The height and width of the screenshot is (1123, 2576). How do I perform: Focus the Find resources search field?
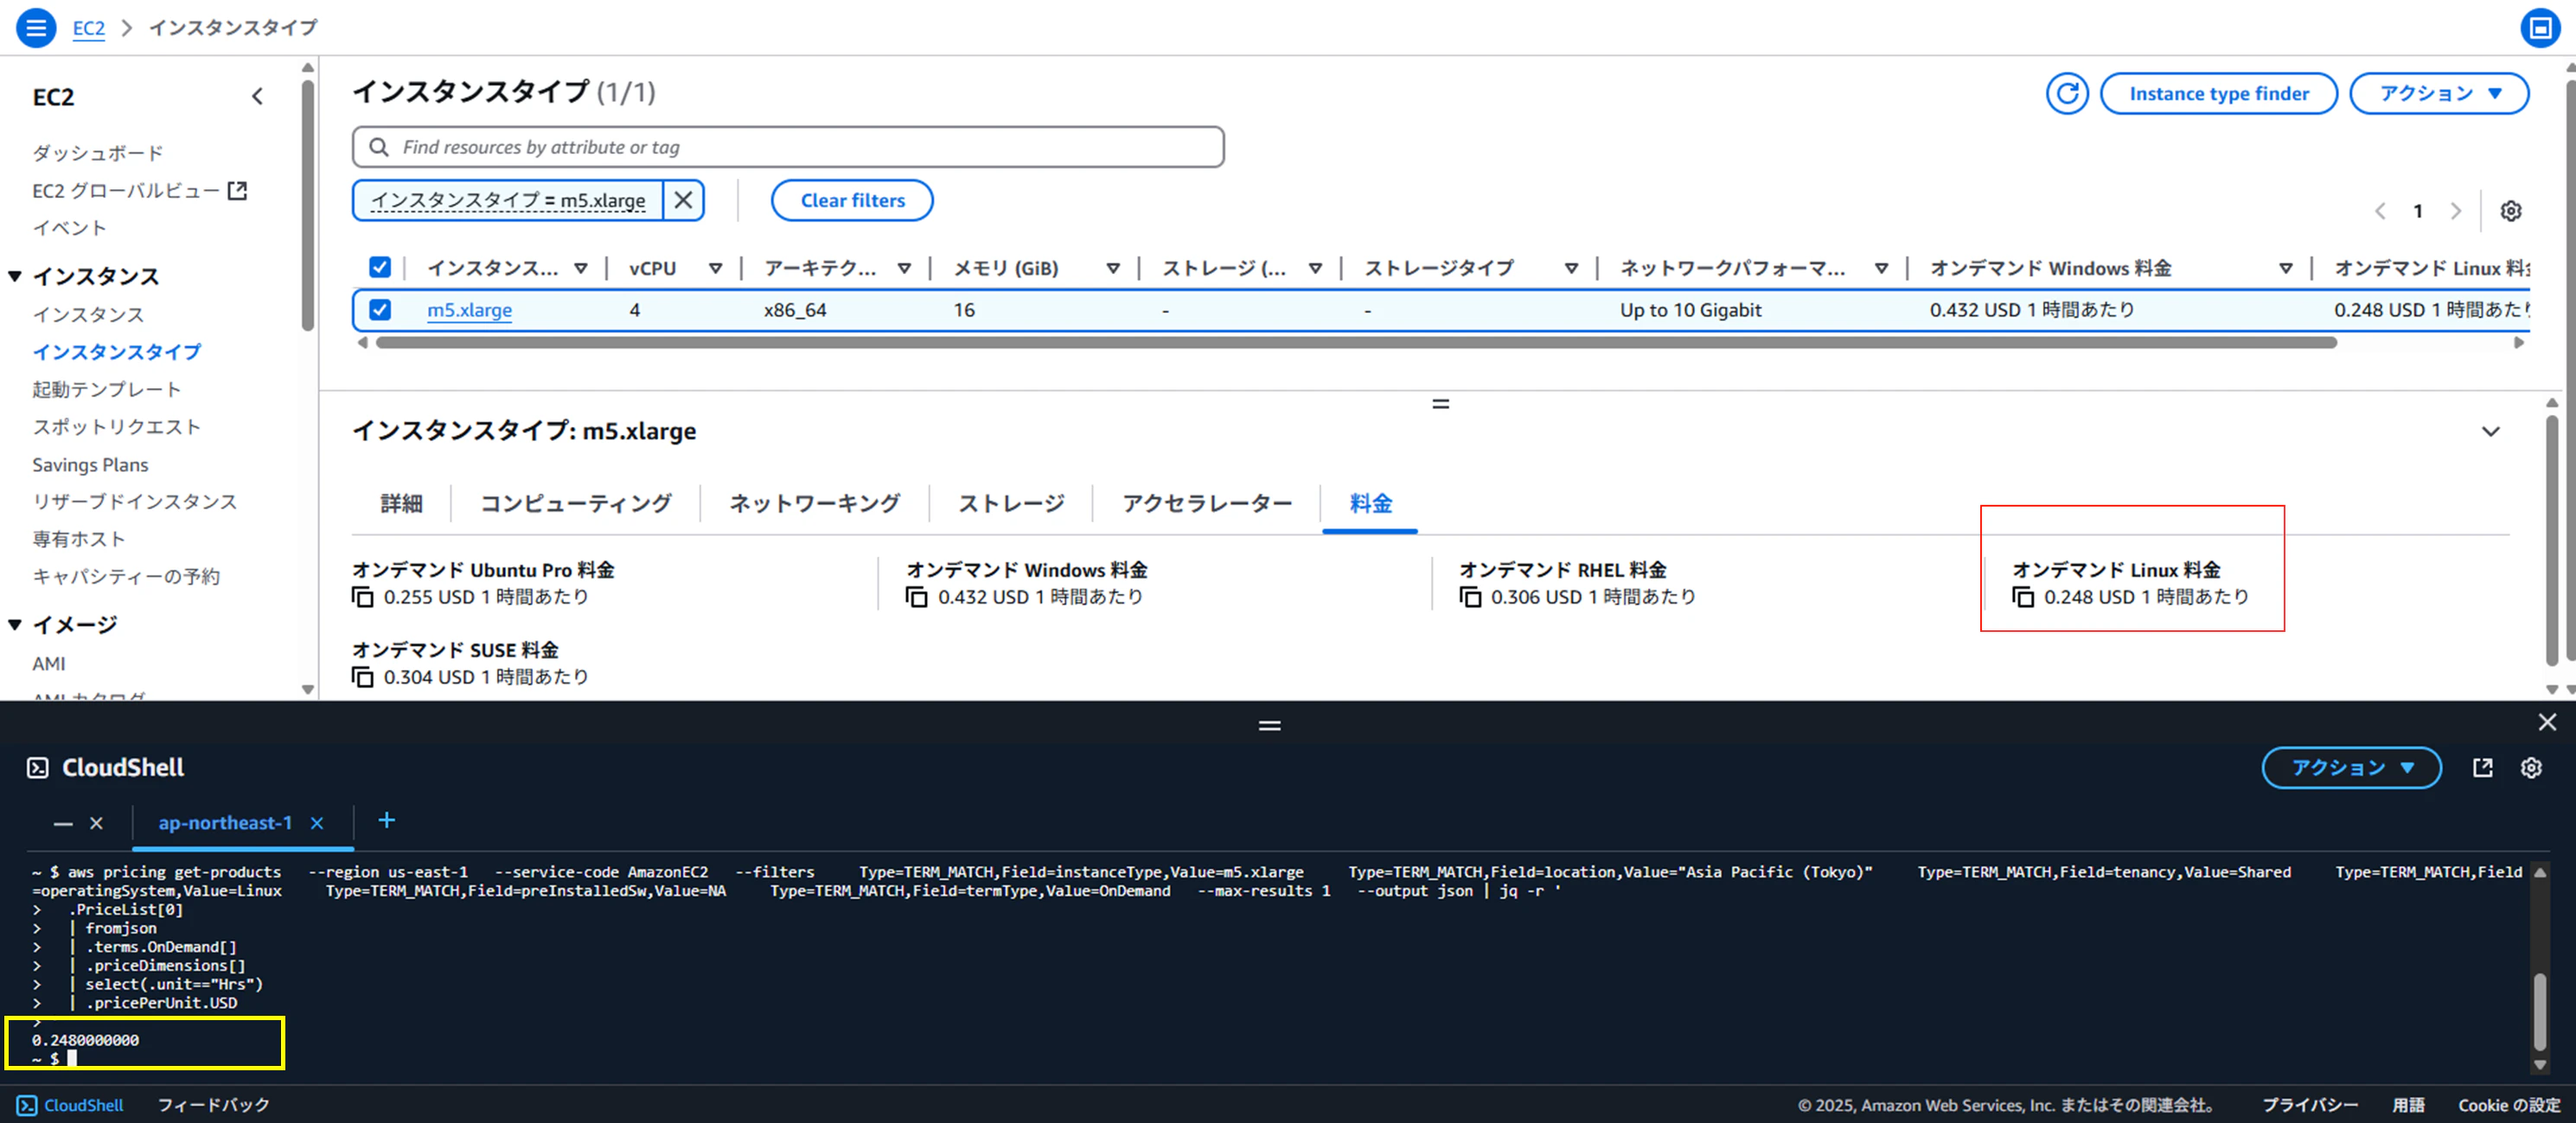788,147
